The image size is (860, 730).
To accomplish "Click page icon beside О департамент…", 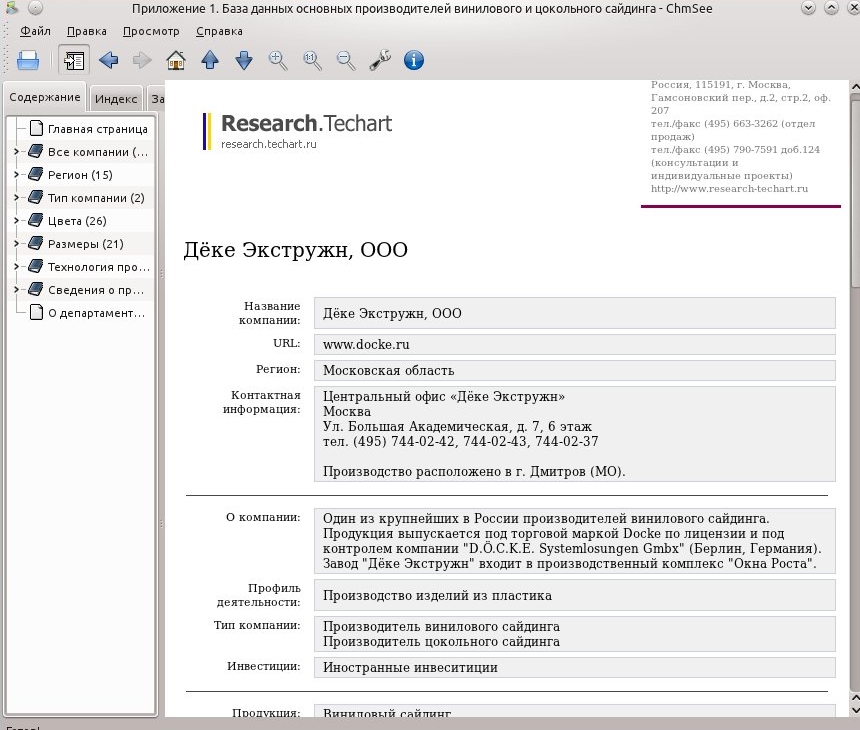I will (x=36, y=313).
